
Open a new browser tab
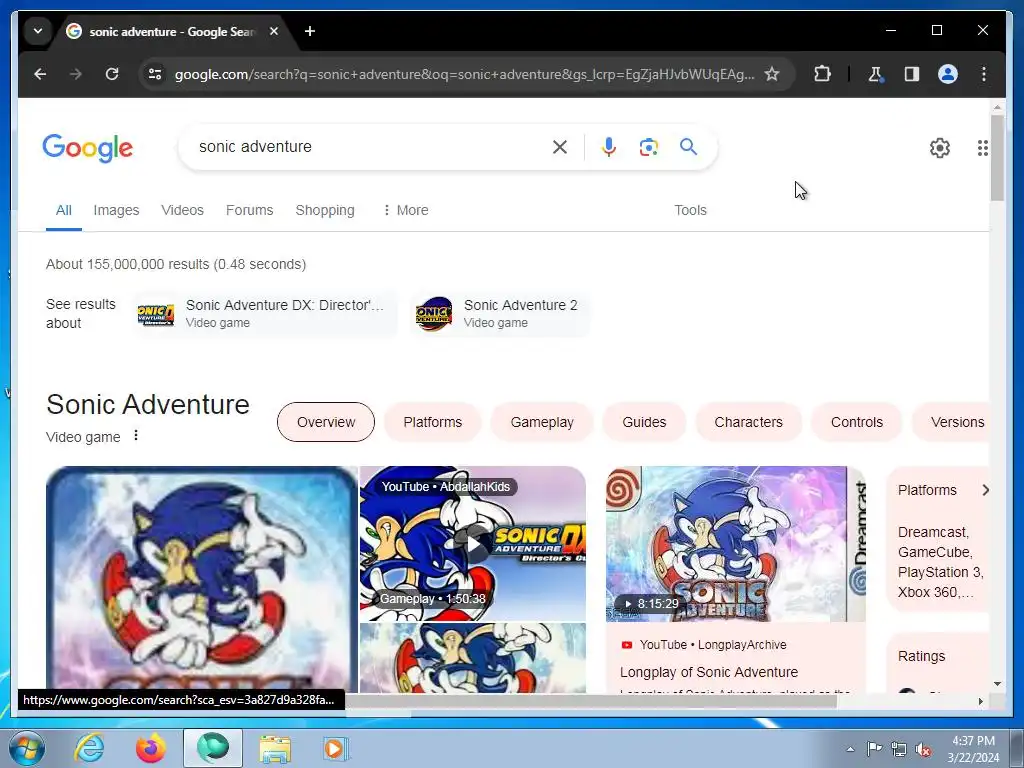310,31
